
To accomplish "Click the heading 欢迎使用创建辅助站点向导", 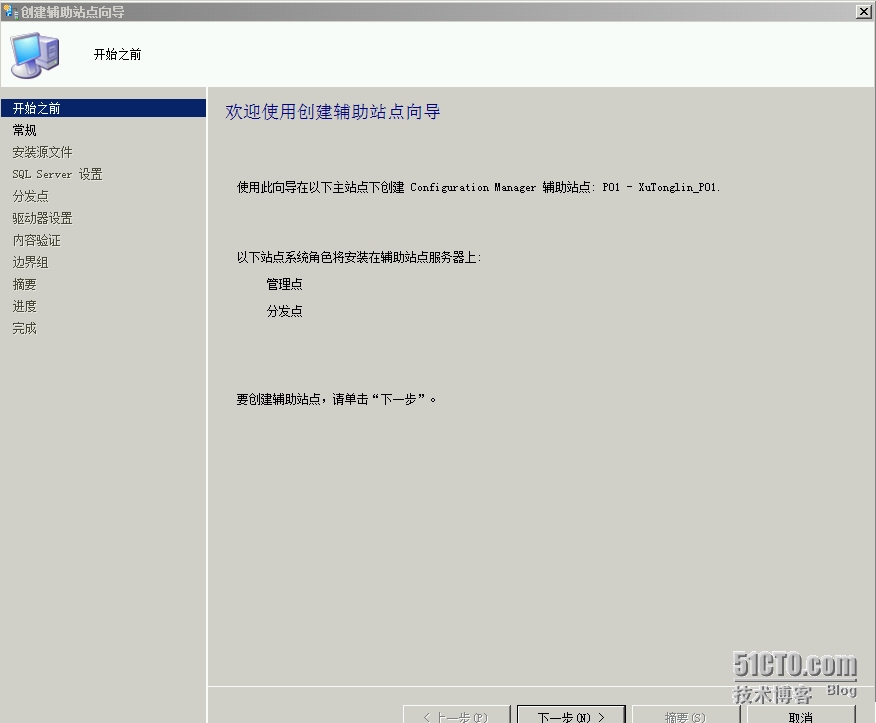I will (x=333, y=112).
